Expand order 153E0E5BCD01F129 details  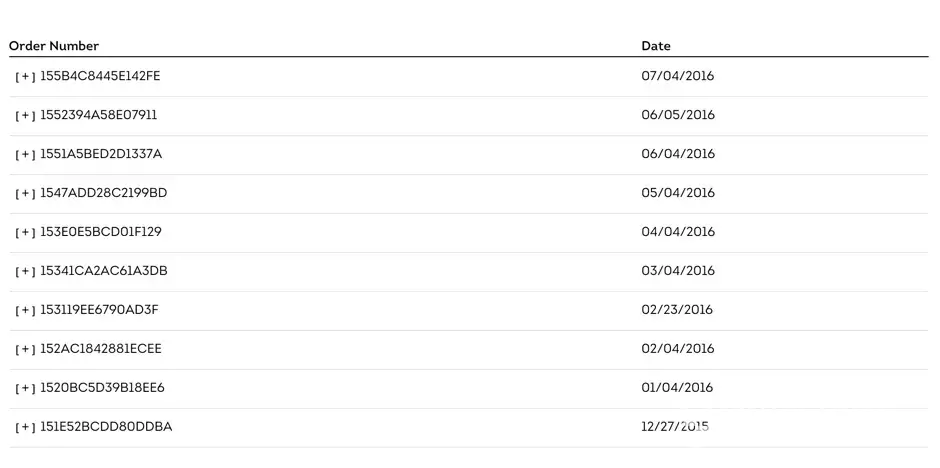pos(25,233)
